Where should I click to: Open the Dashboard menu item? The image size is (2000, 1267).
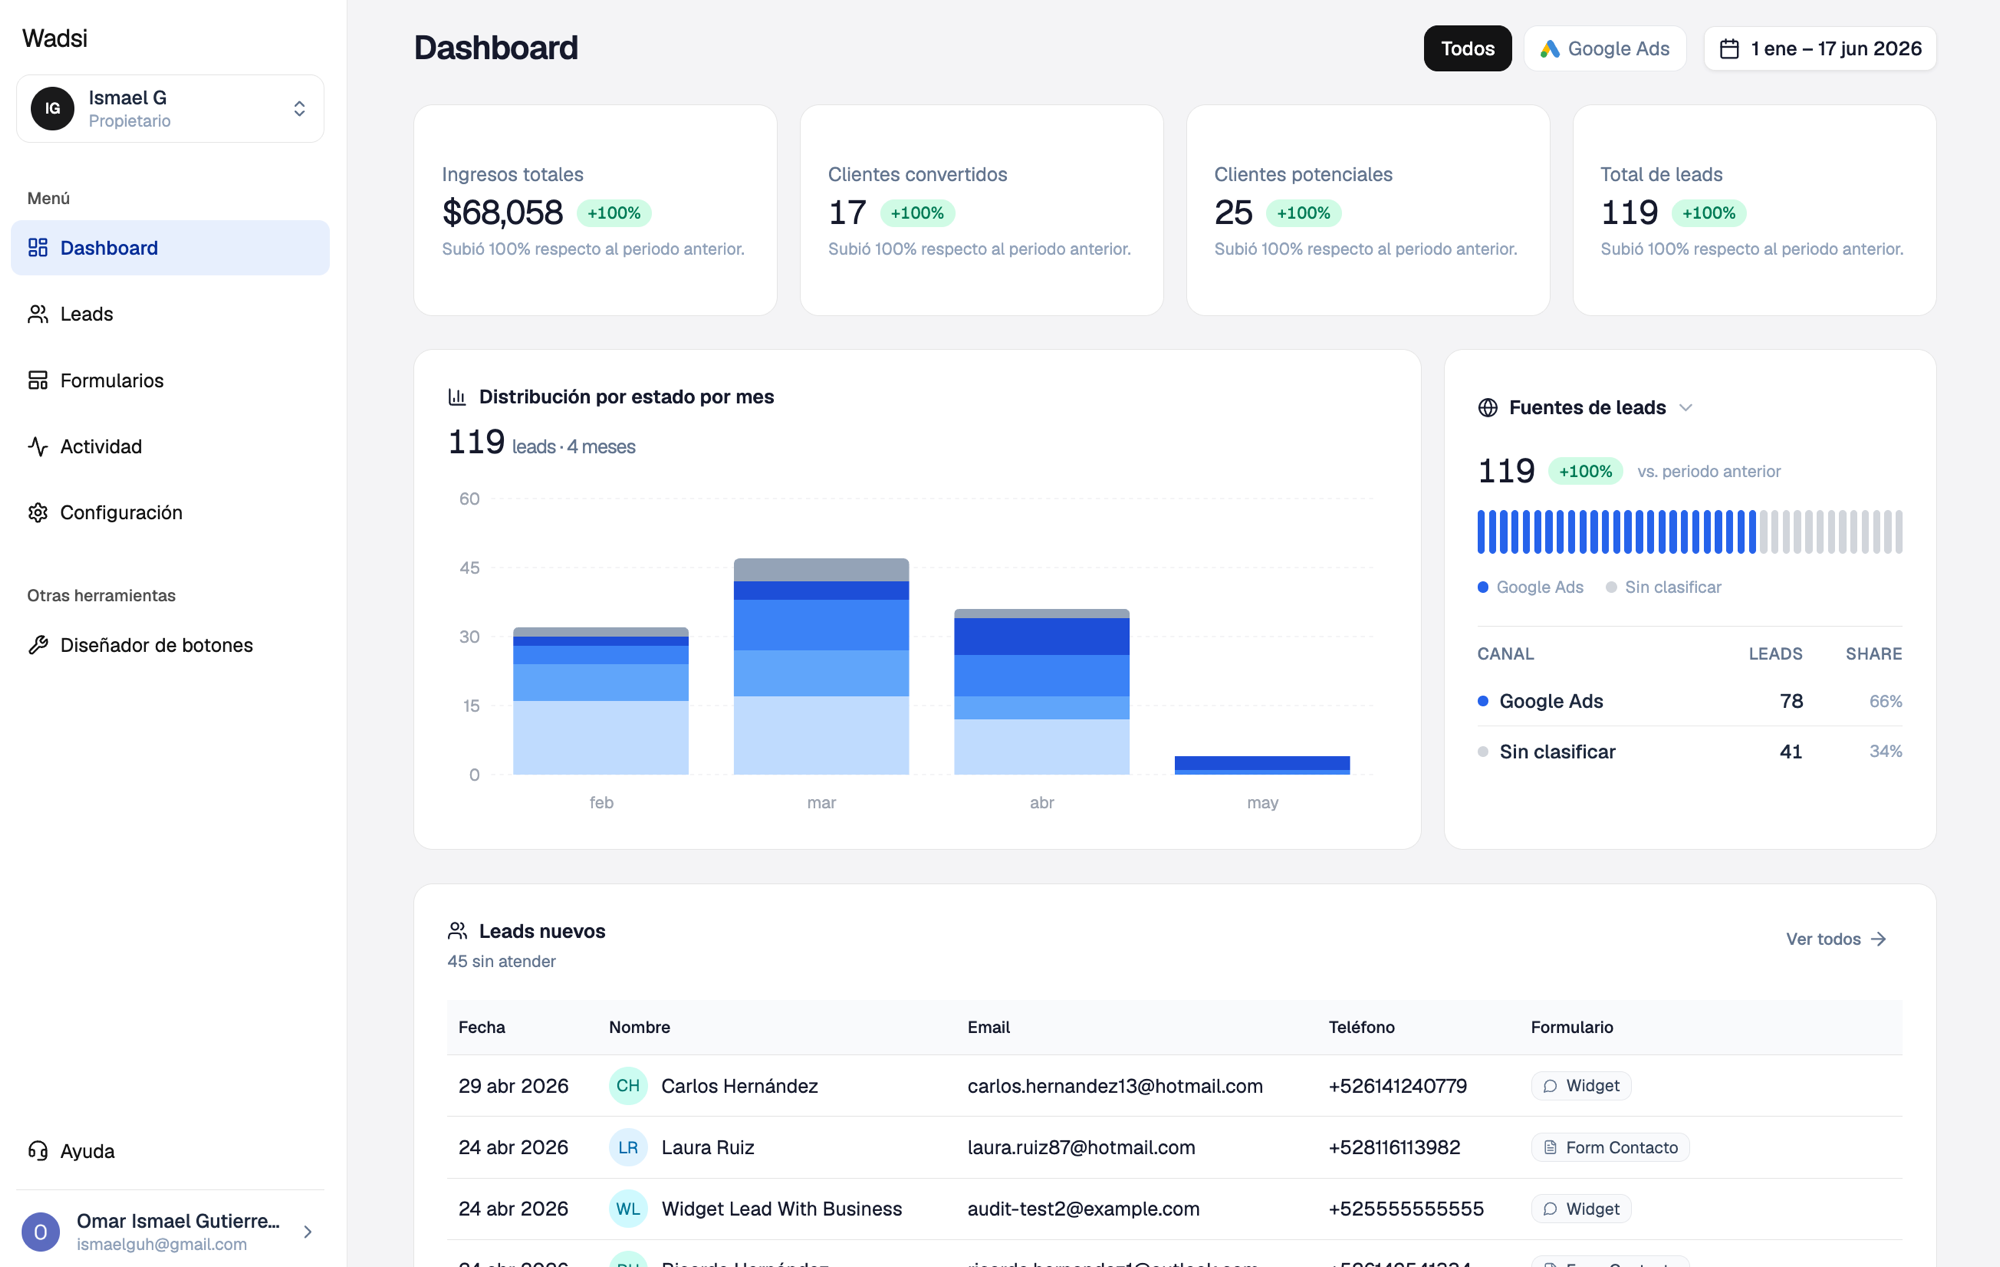(x=170, y=248)
